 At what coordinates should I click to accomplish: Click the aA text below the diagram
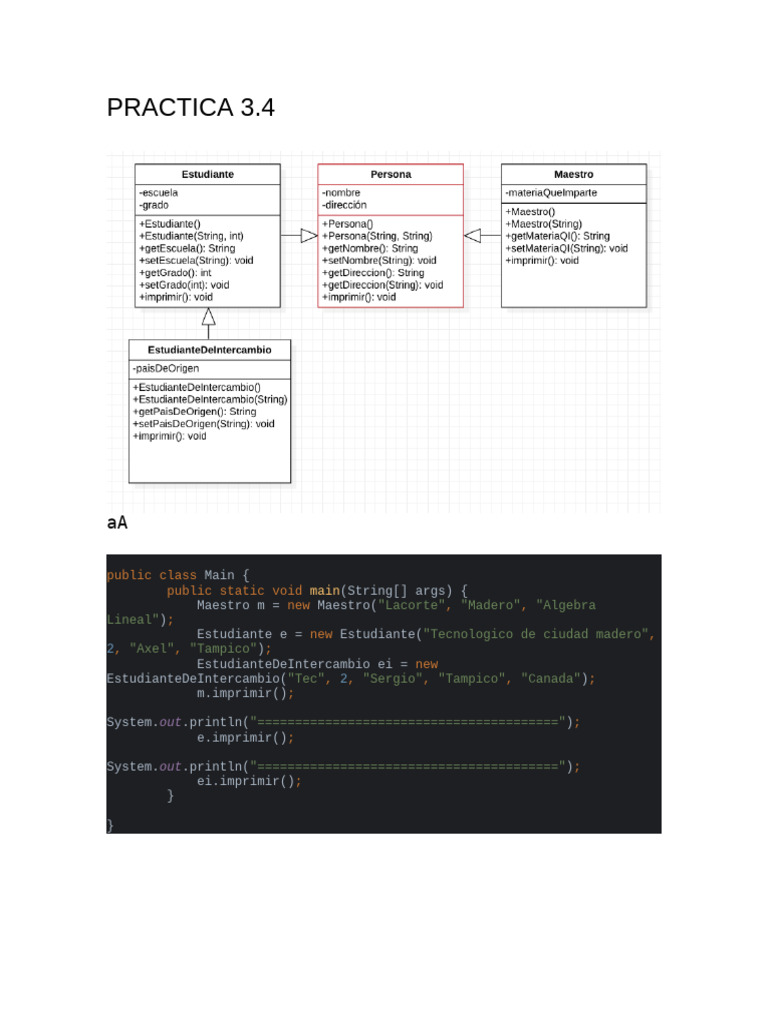click(117, 522)
